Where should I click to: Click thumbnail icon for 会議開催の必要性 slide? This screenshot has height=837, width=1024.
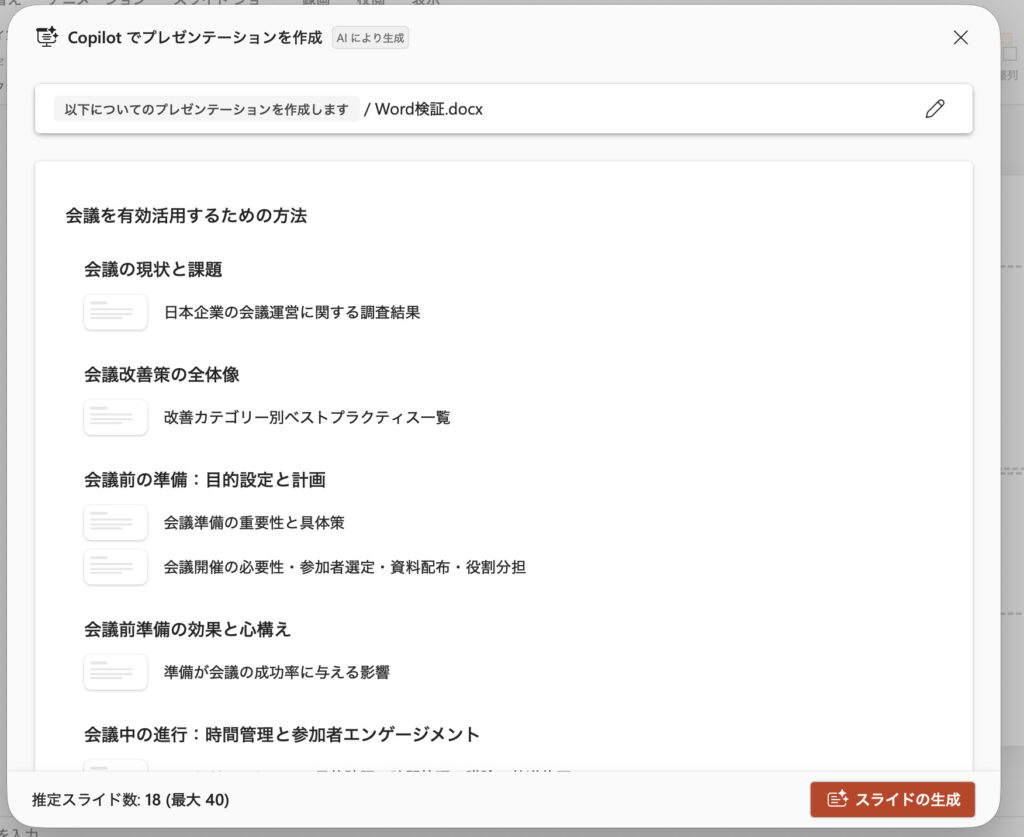[115, 567]
